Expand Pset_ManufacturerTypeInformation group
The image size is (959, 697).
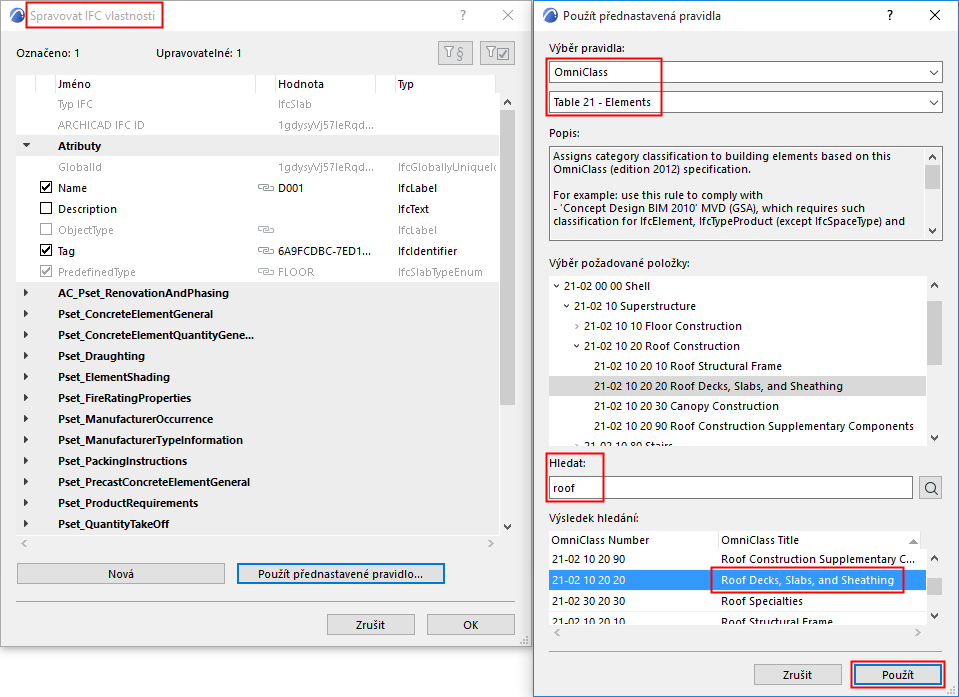pyautogui.click(x=26, y=440)
